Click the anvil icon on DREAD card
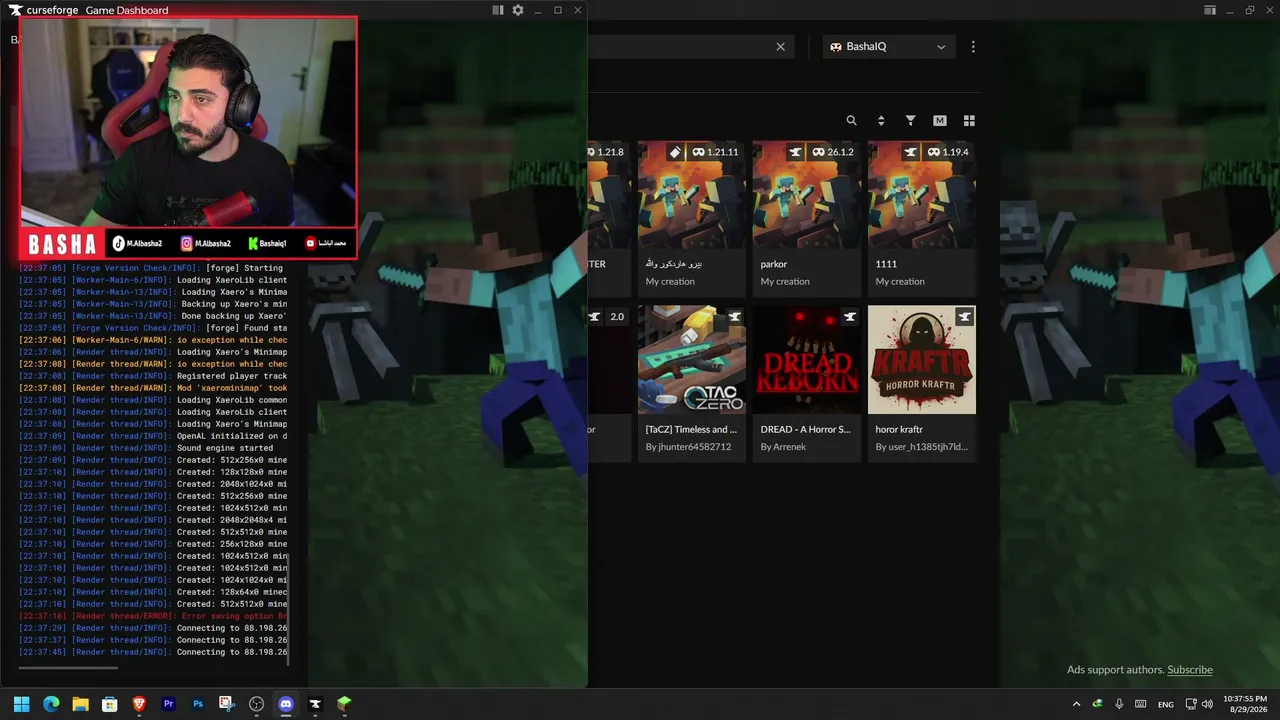Image resolution: width=1280 pixels, height=720 pixels. pos(850,317)
